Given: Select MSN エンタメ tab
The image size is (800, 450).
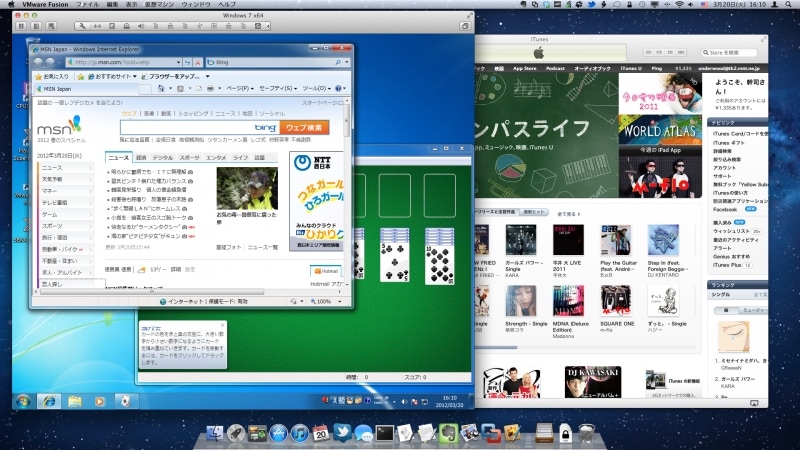Looking at the screenshot, I should [x=216, y=158].
